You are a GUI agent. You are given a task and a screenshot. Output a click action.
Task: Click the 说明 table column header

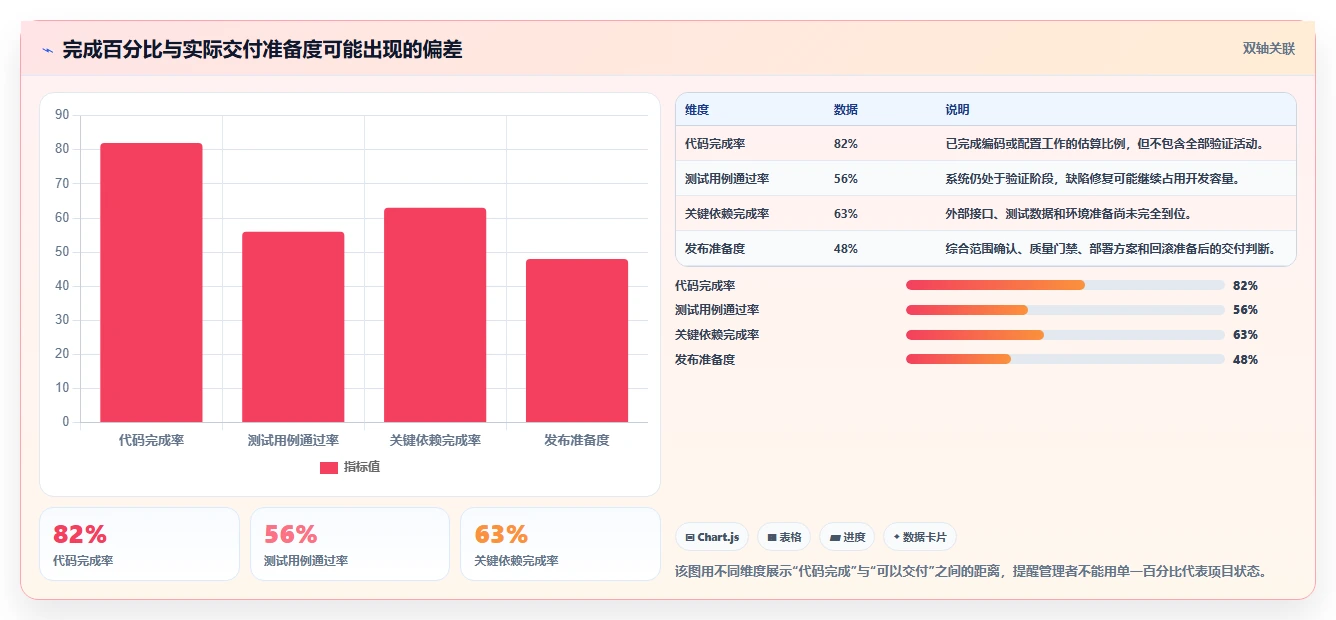click(957, 110)
